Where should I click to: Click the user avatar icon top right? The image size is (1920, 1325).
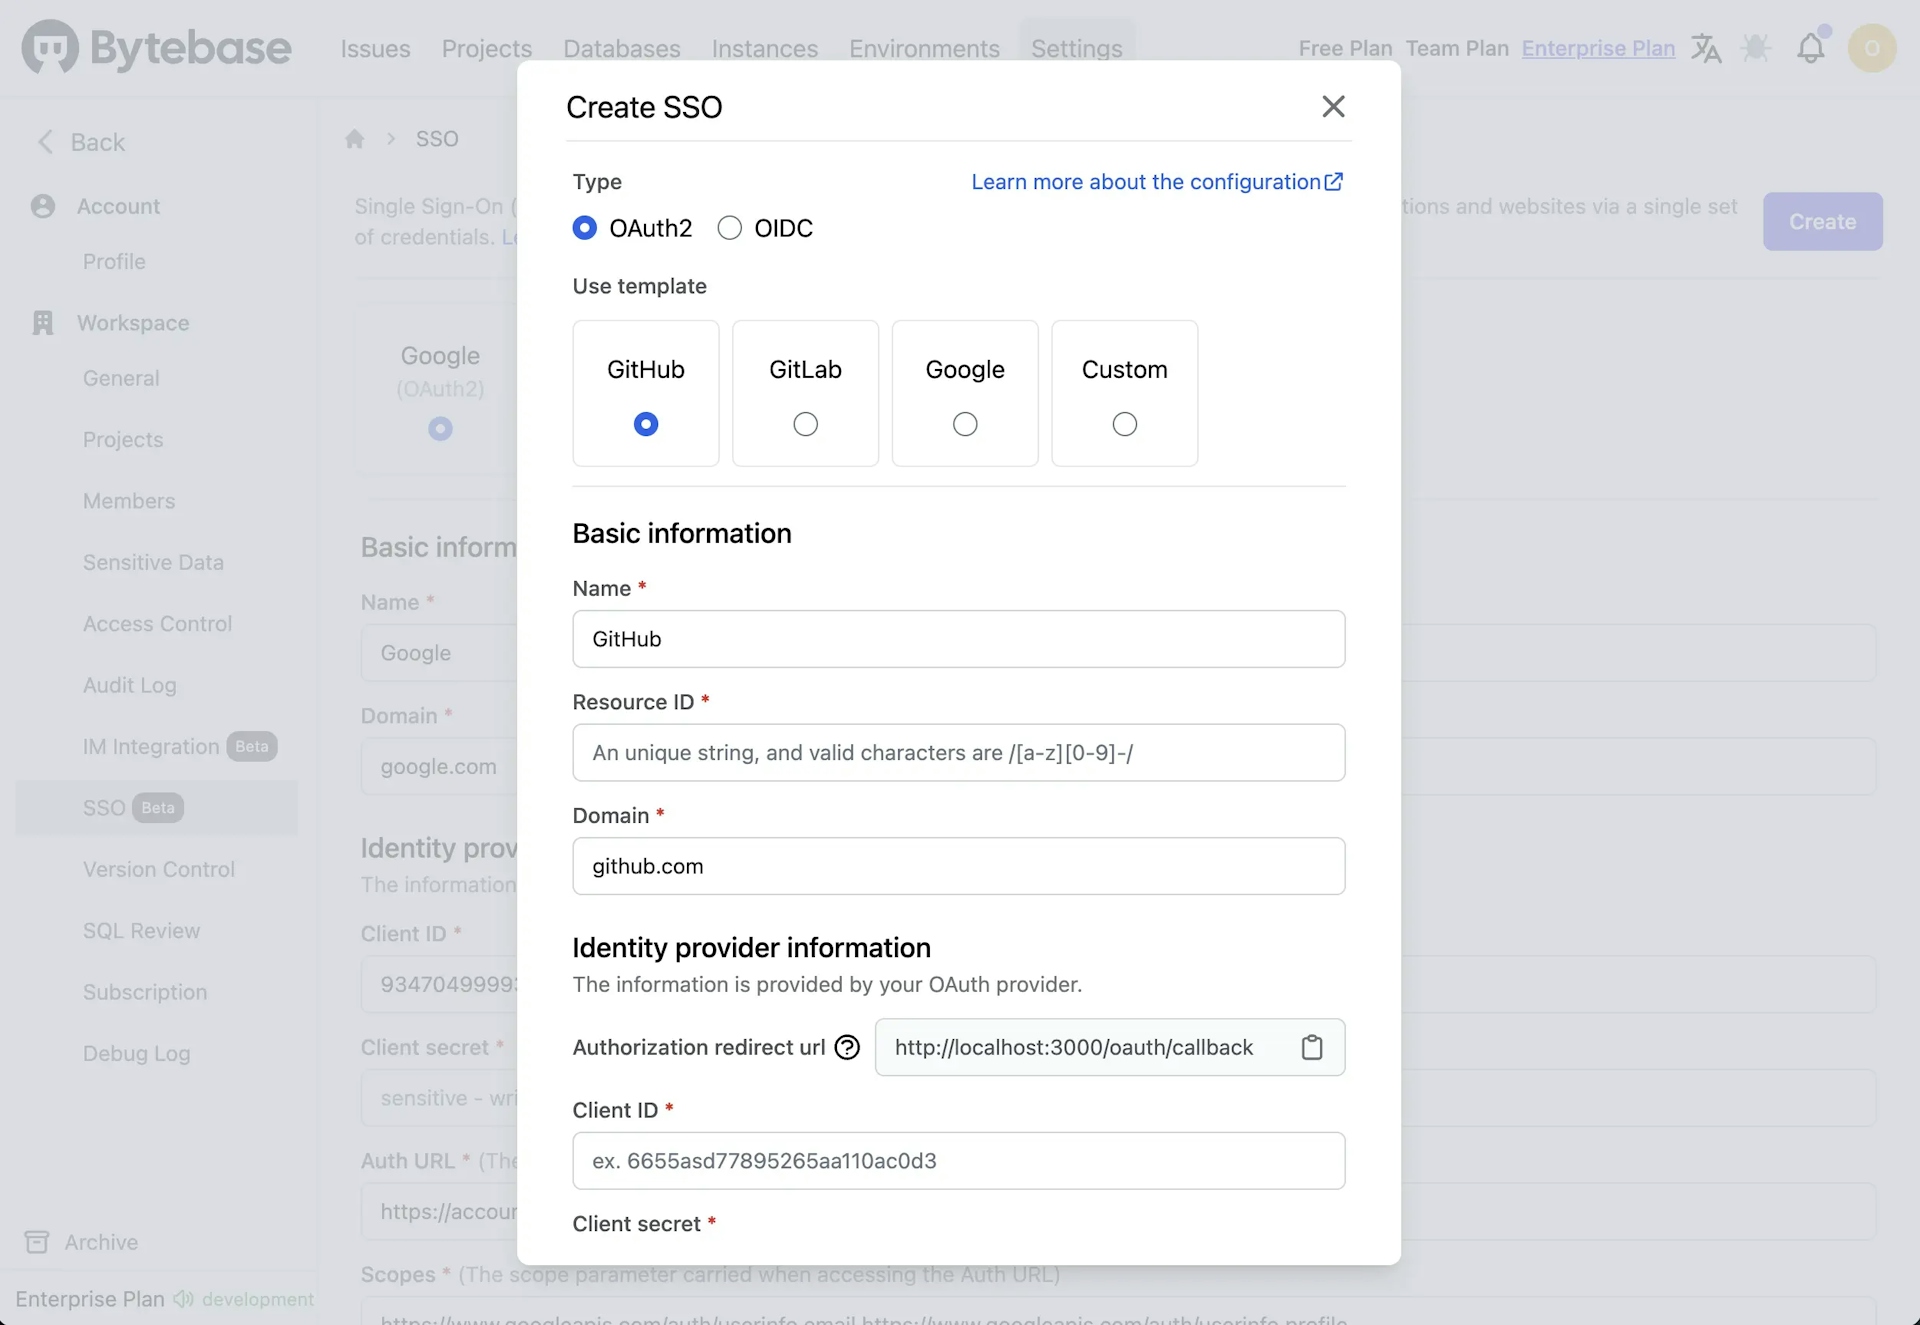(x=1875, y=47)
